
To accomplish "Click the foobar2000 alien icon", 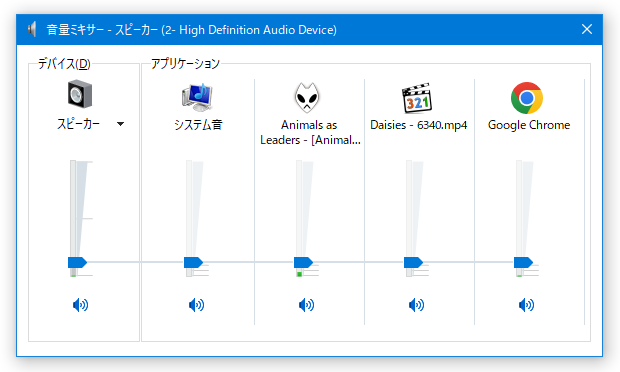I will pos(307,97).
